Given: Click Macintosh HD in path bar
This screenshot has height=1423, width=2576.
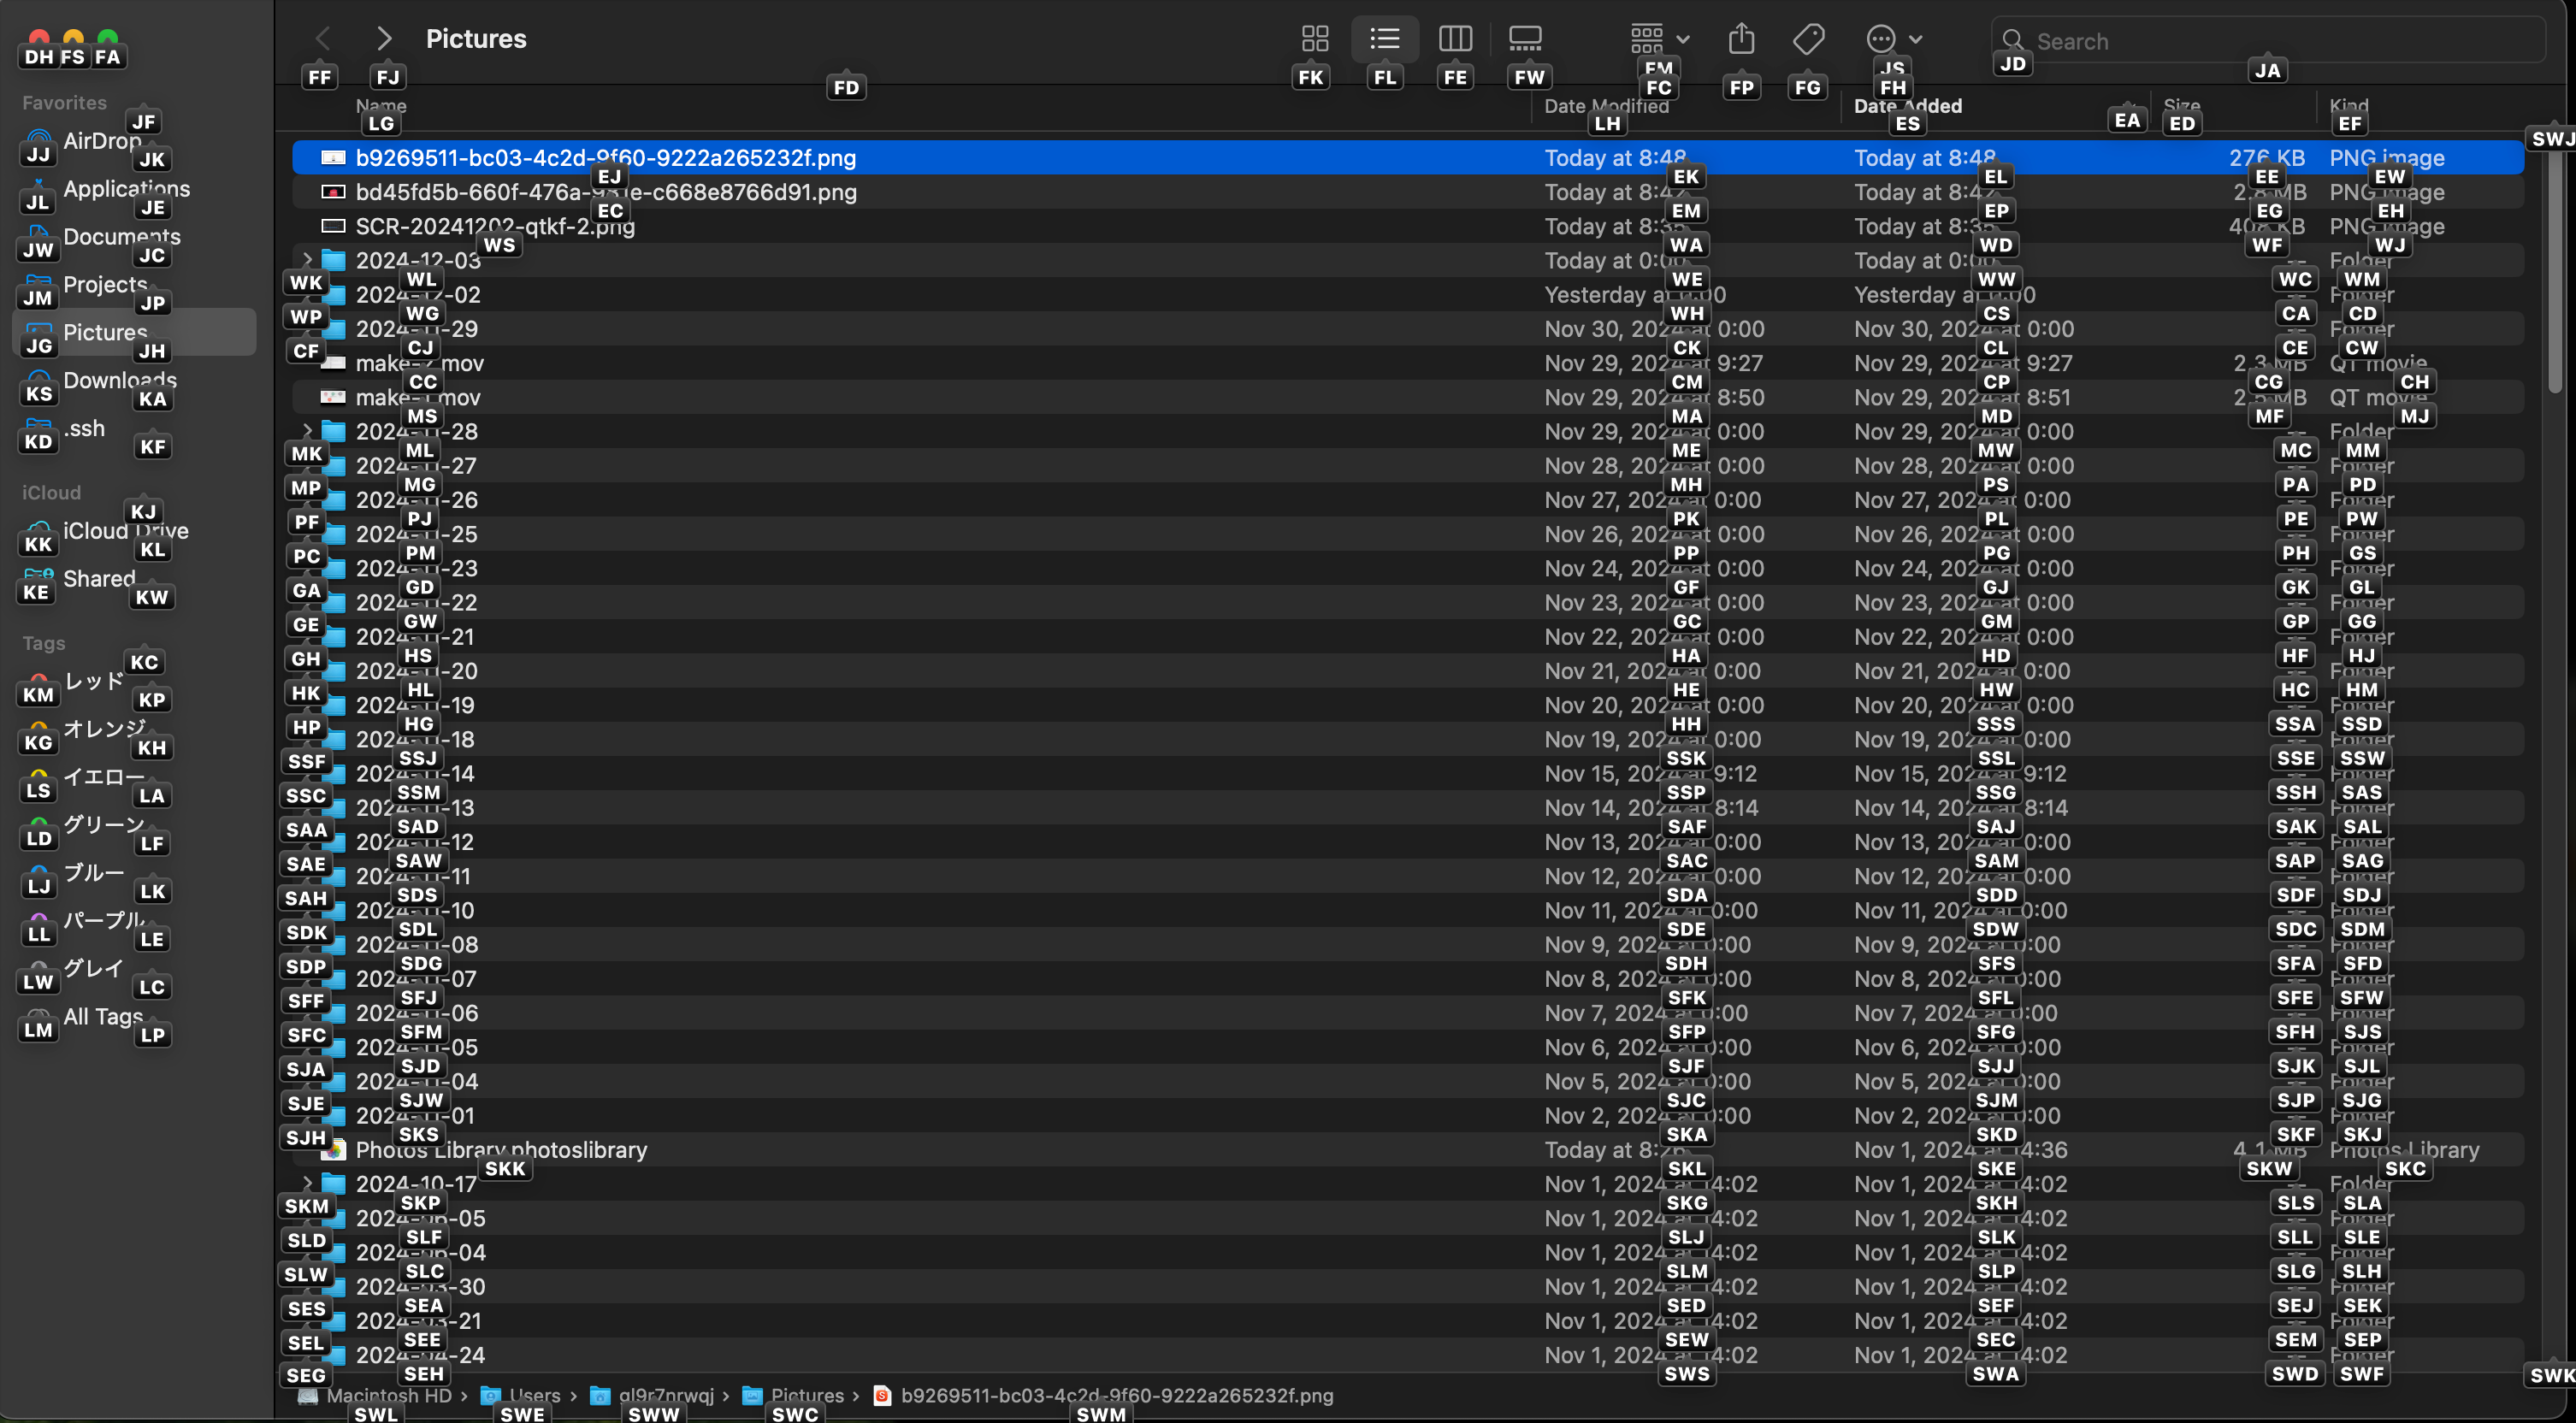Looking at the screenshot, I should (x=375, y=1395).
